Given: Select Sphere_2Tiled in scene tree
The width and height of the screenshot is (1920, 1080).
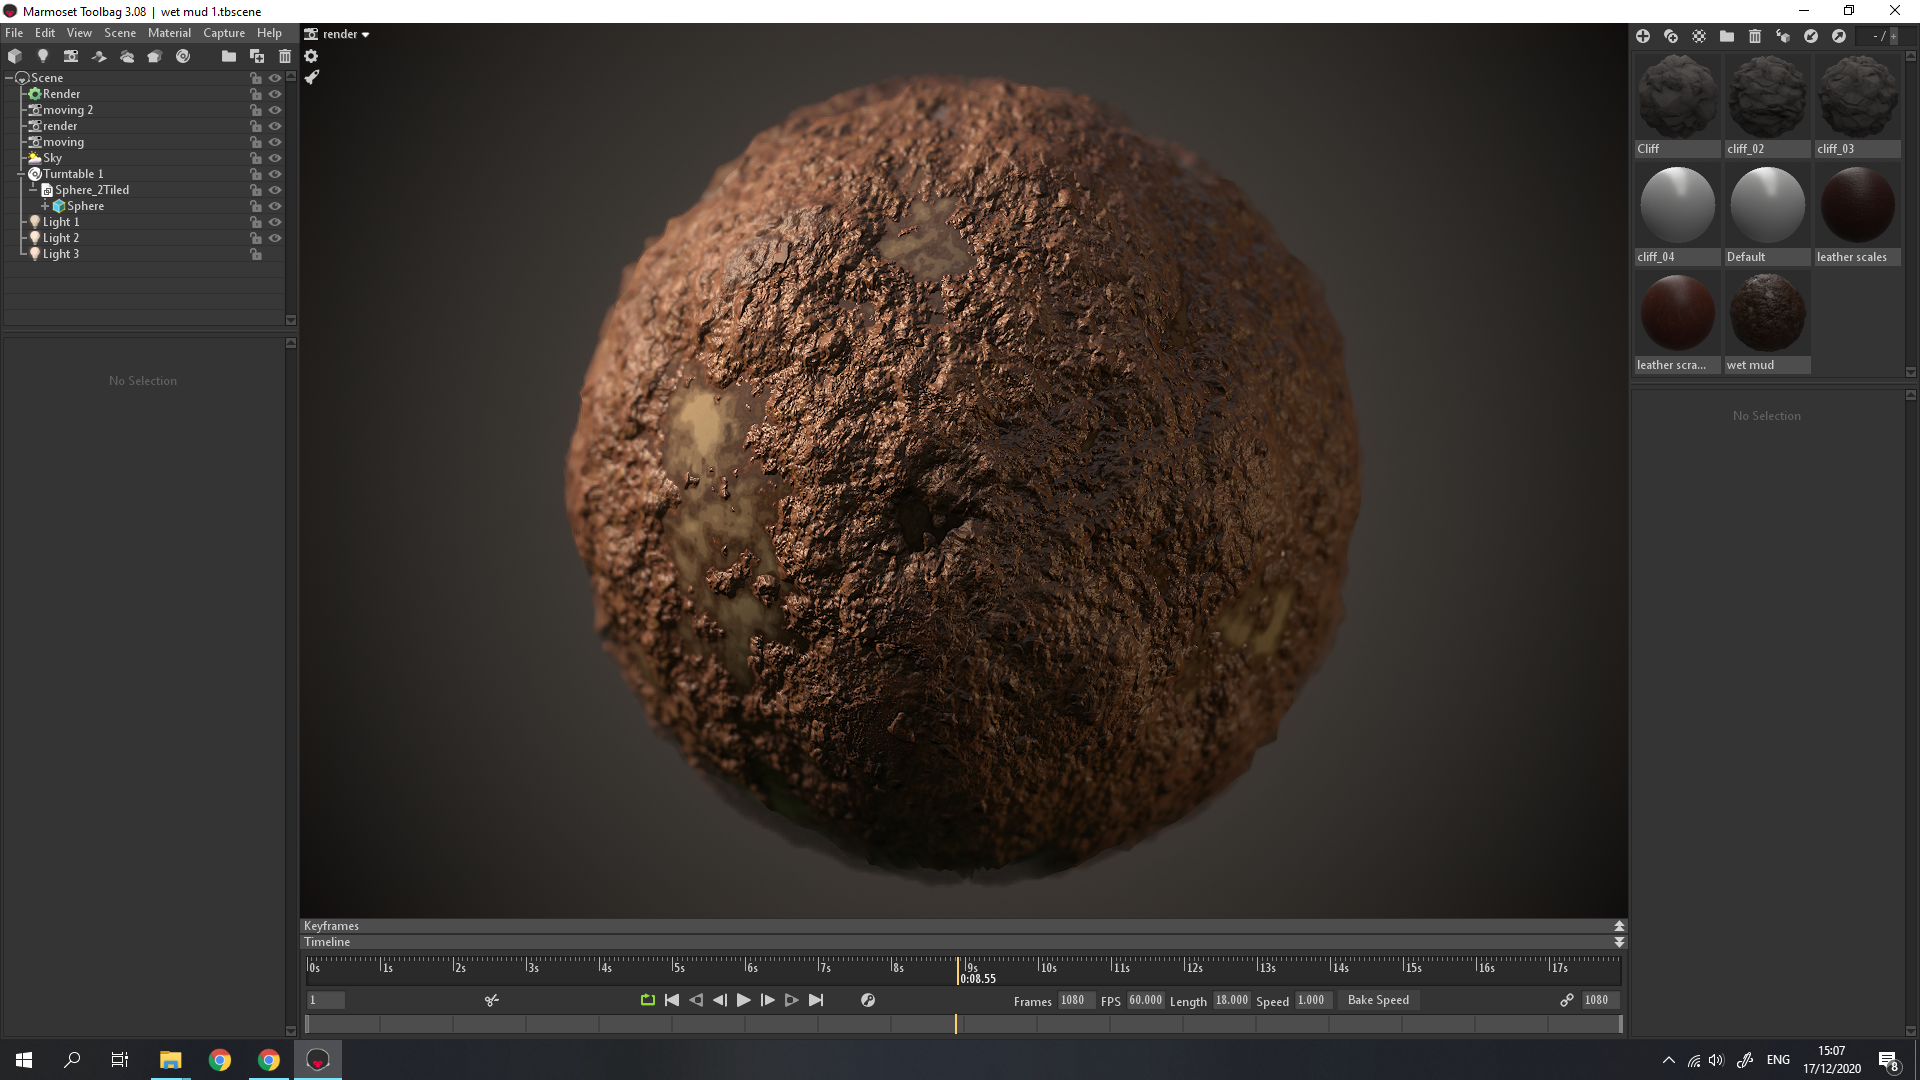Looking at the screenshot, I should tap(92, 190).
